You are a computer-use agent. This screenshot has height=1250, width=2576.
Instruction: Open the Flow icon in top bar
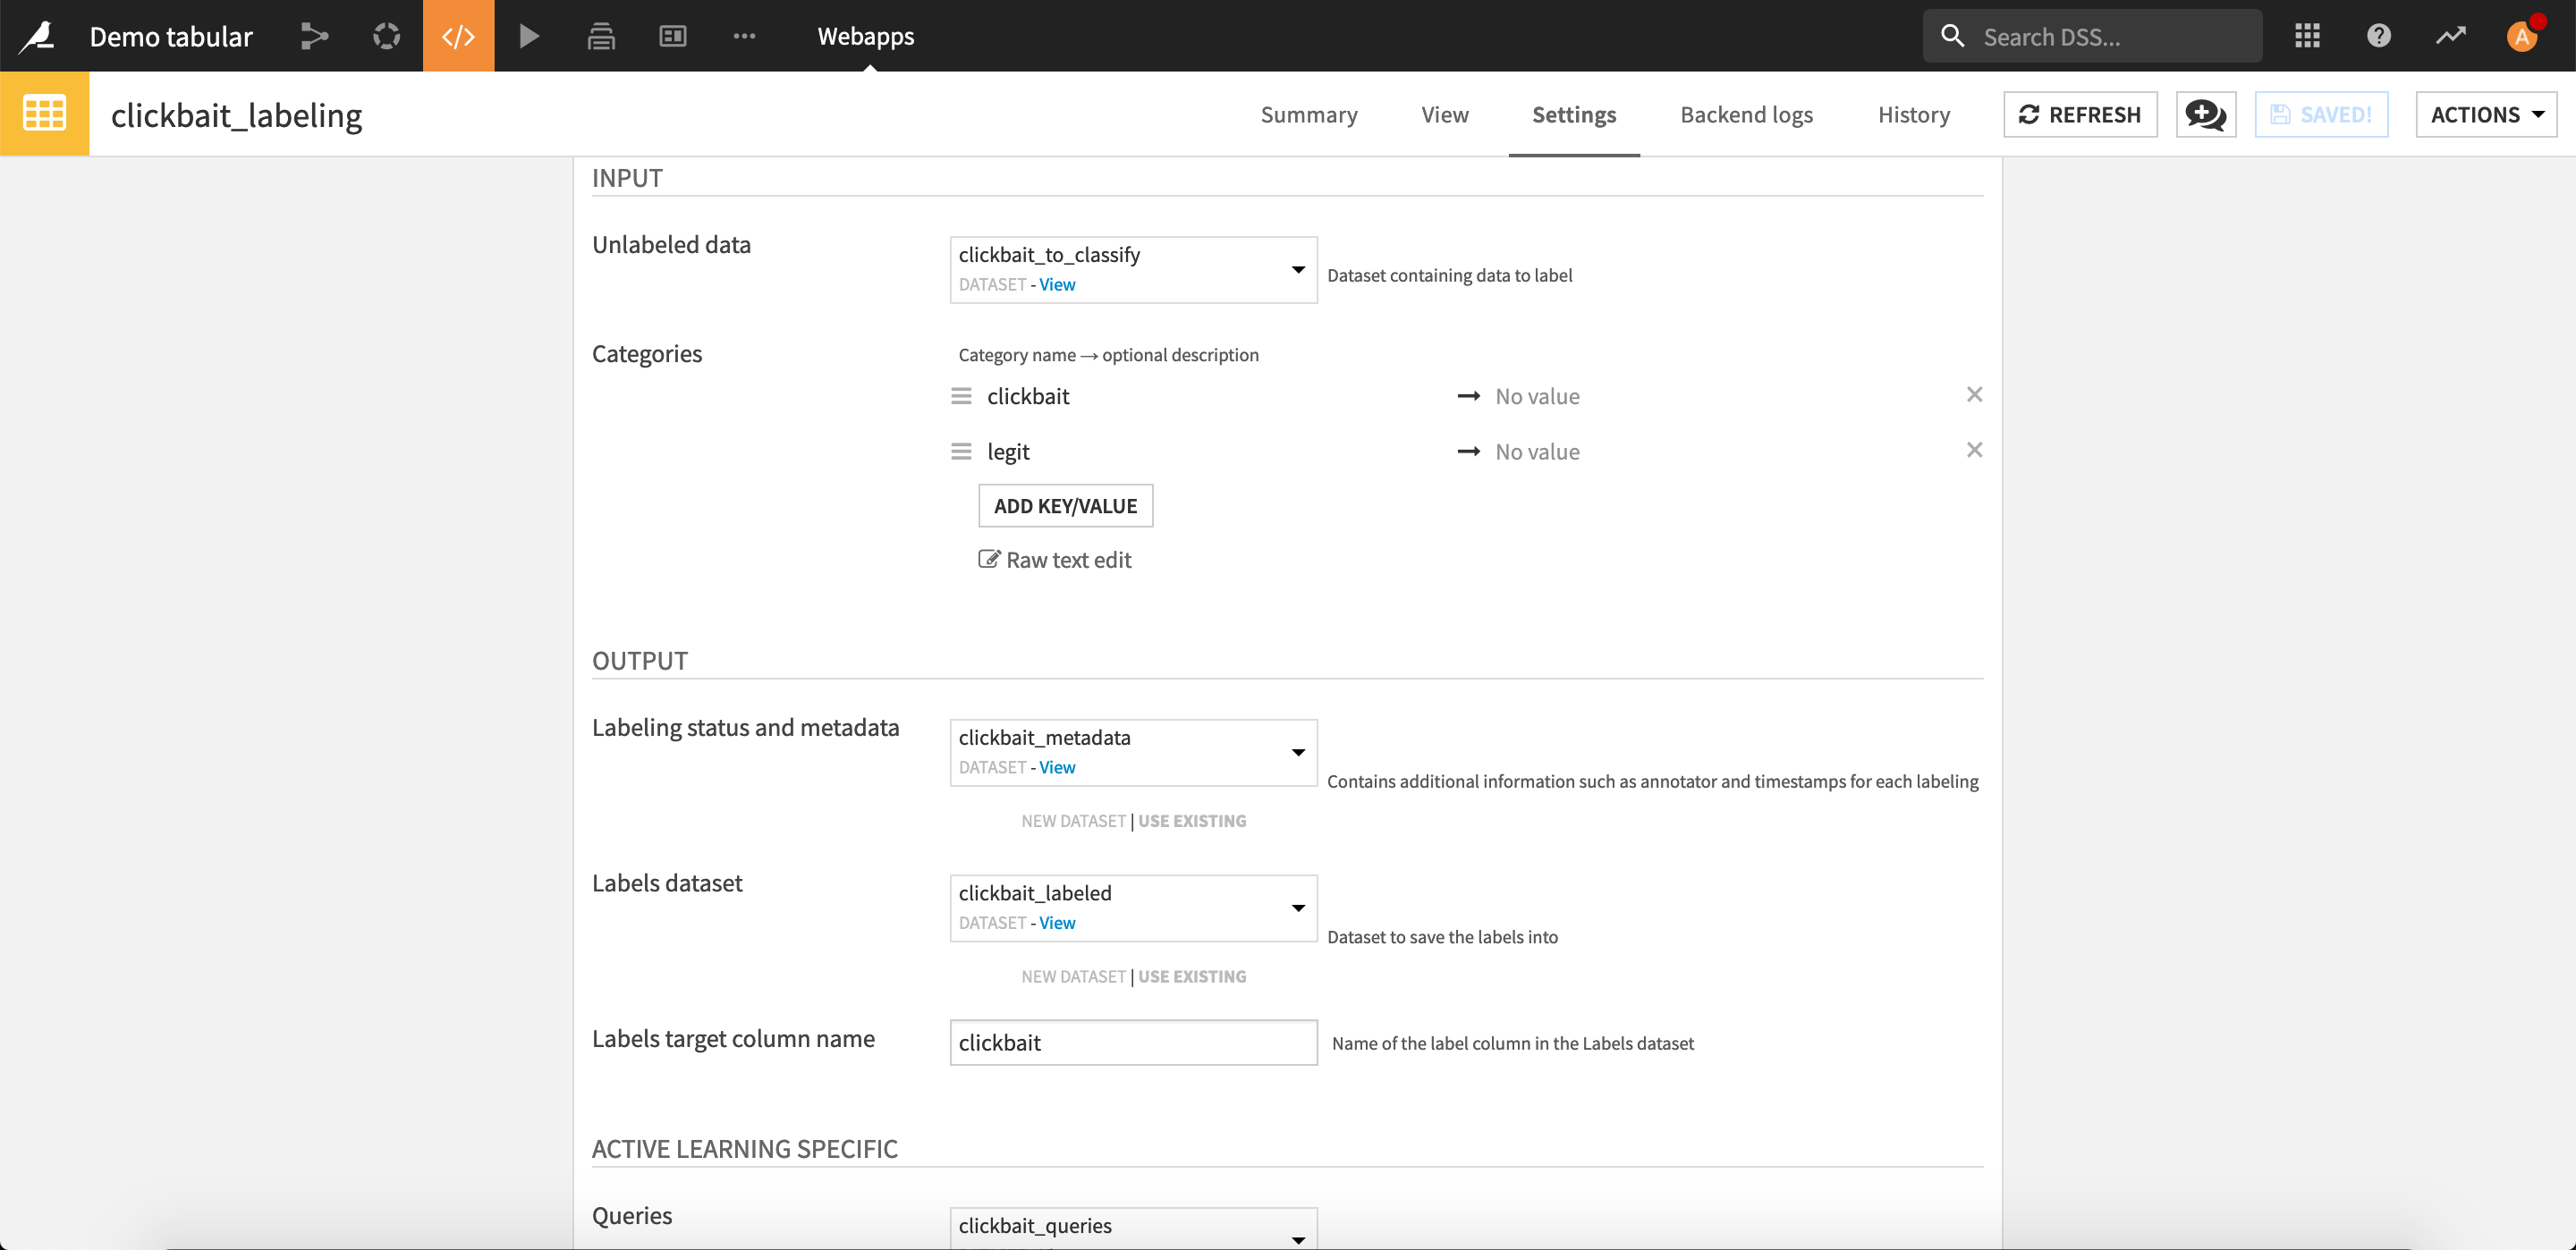tap(314, 36)
